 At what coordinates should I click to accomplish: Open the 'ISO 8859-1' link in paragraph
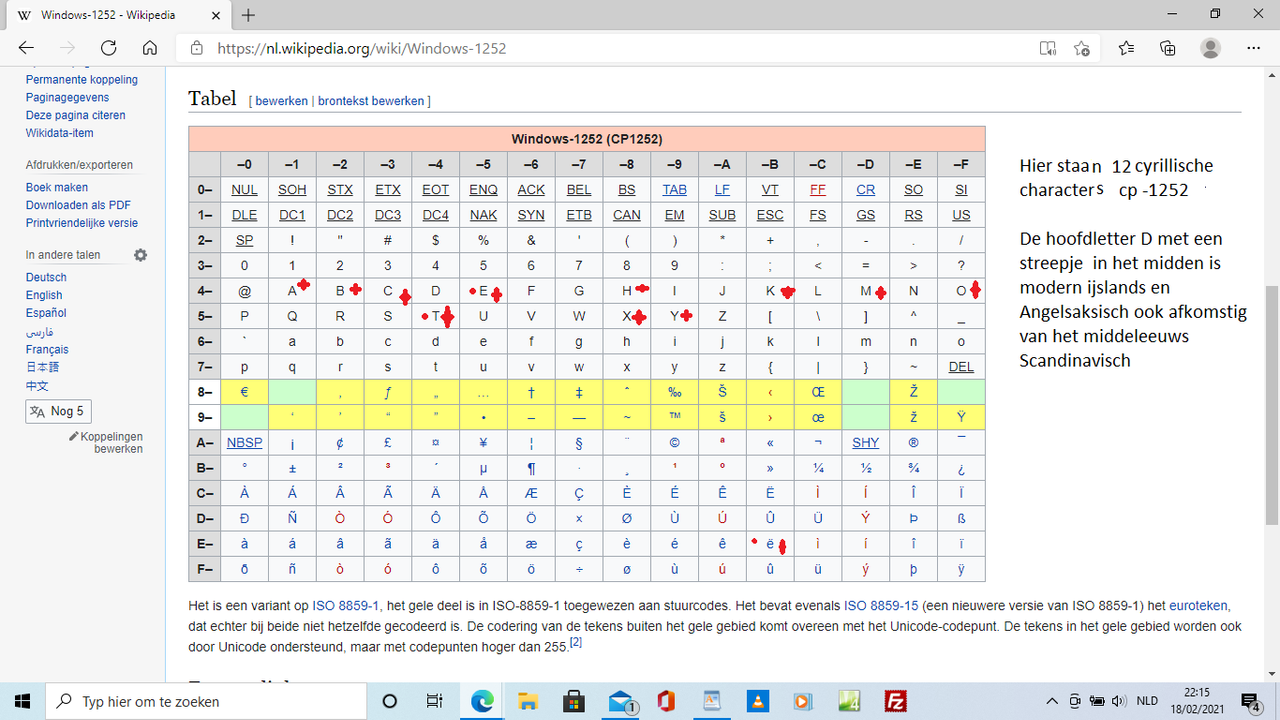coord(345,606)
